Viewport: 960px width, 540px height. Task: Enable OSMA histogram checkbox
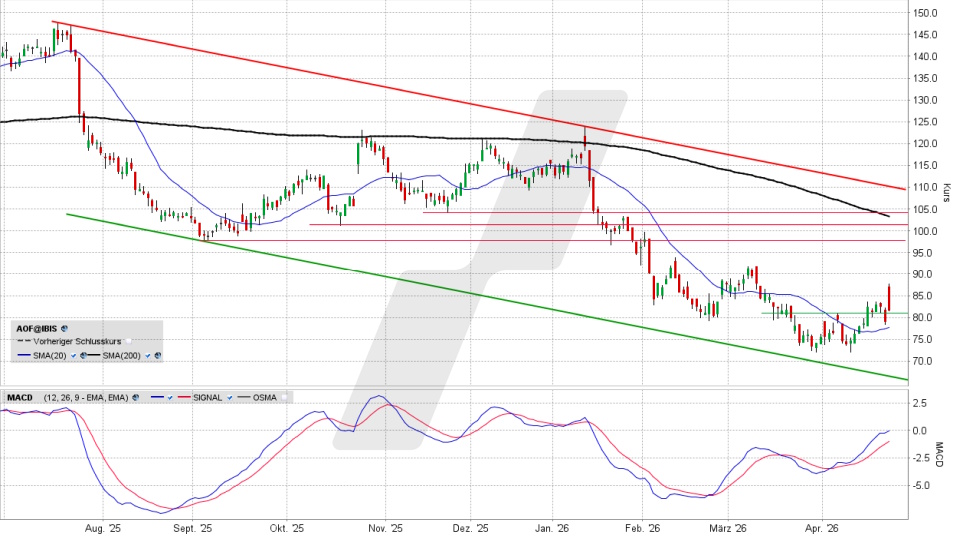pos(284,397)
